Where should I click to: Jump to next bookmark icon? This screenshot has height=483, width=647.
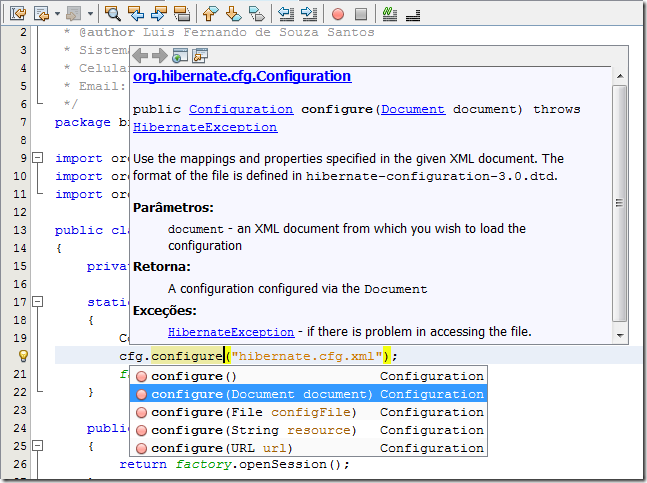point(233,14)
